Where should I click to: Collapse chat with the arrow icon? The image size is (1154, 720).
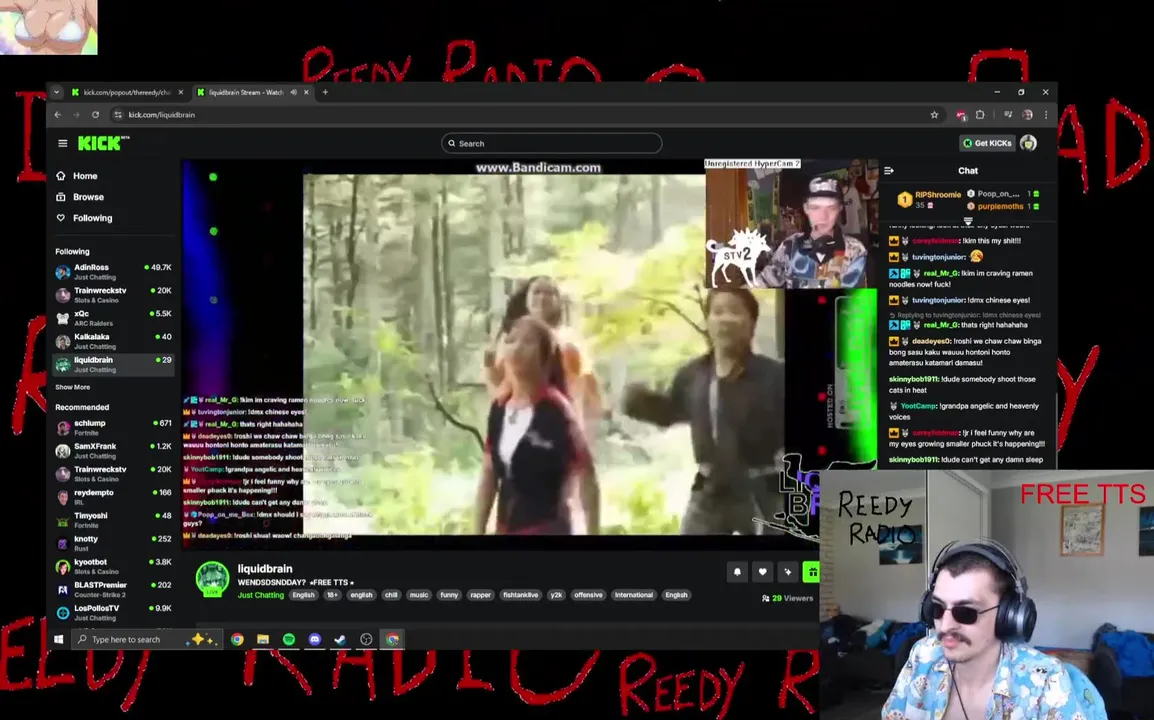[889, 171]
